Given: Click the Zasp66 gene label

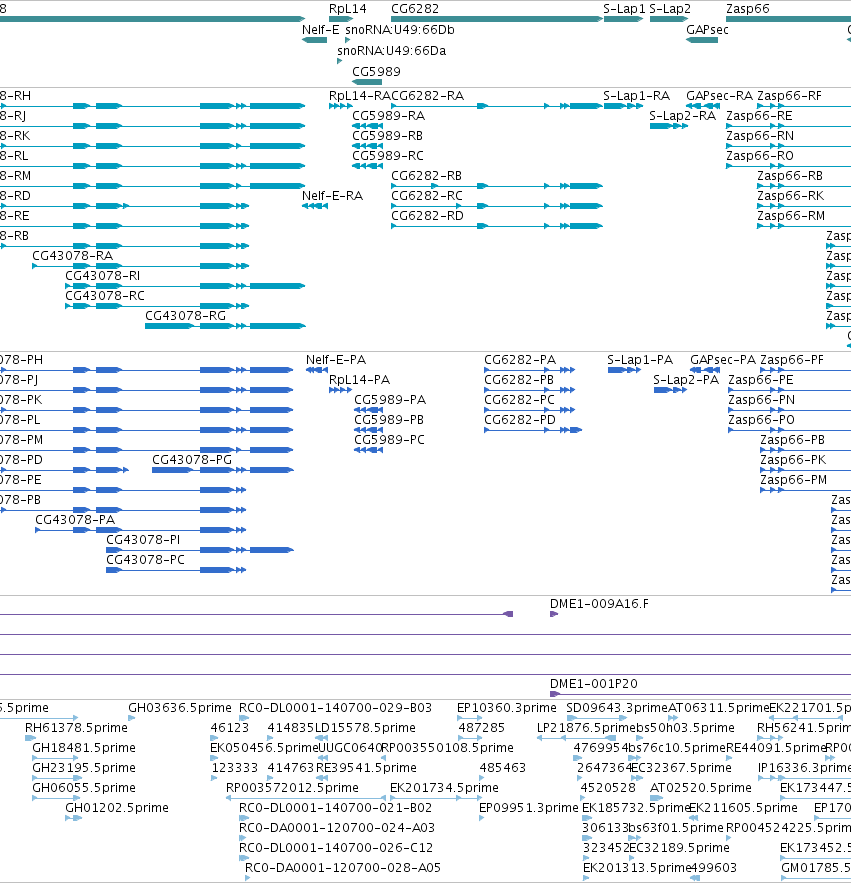Looking at the screenshot, I should tap(747, 8).
